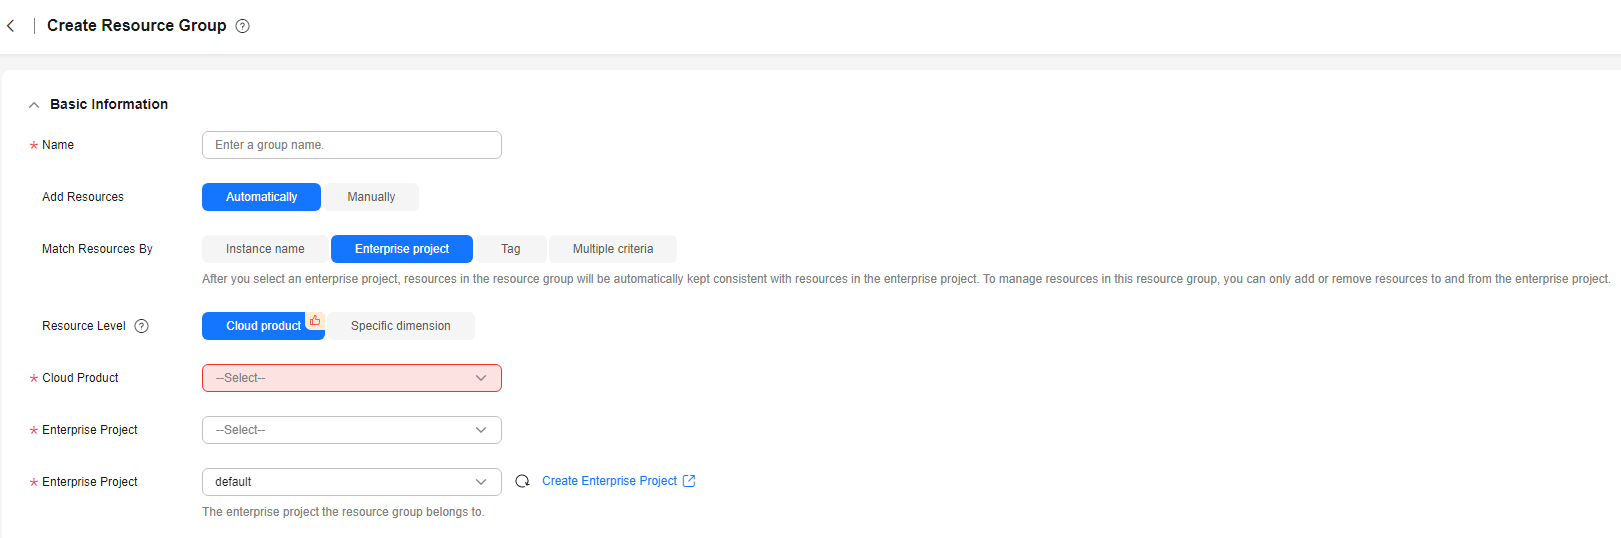Click Resource Level help question icon
The image size is (1621, 538).
click(x=142, y=326)
